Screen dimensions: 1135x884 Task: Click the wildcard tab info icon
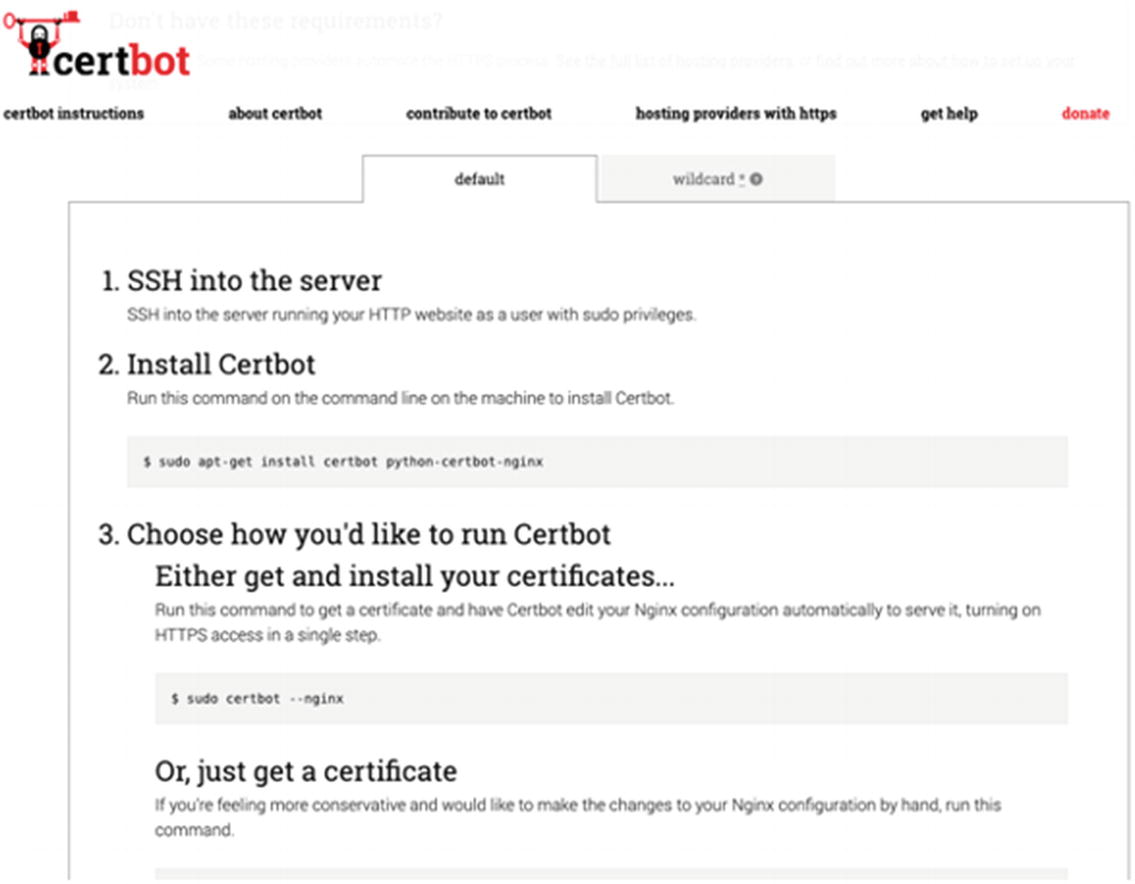click(x=756, y=179)
